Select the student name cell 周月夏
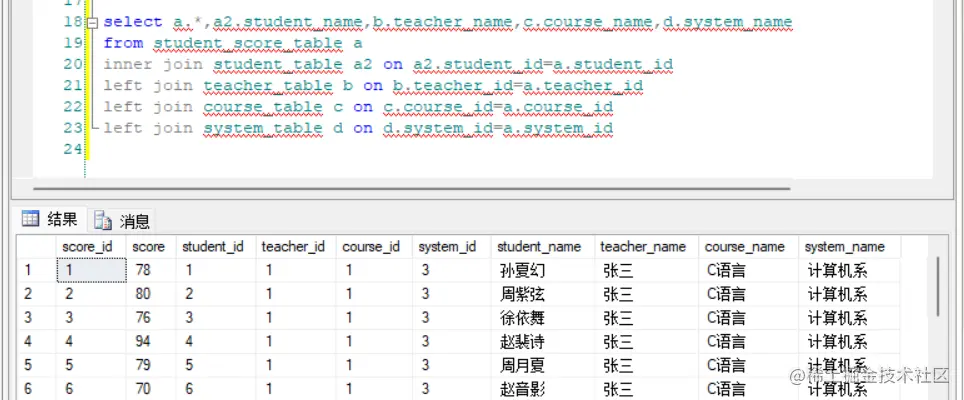964x400 pixels. (542, 365)
